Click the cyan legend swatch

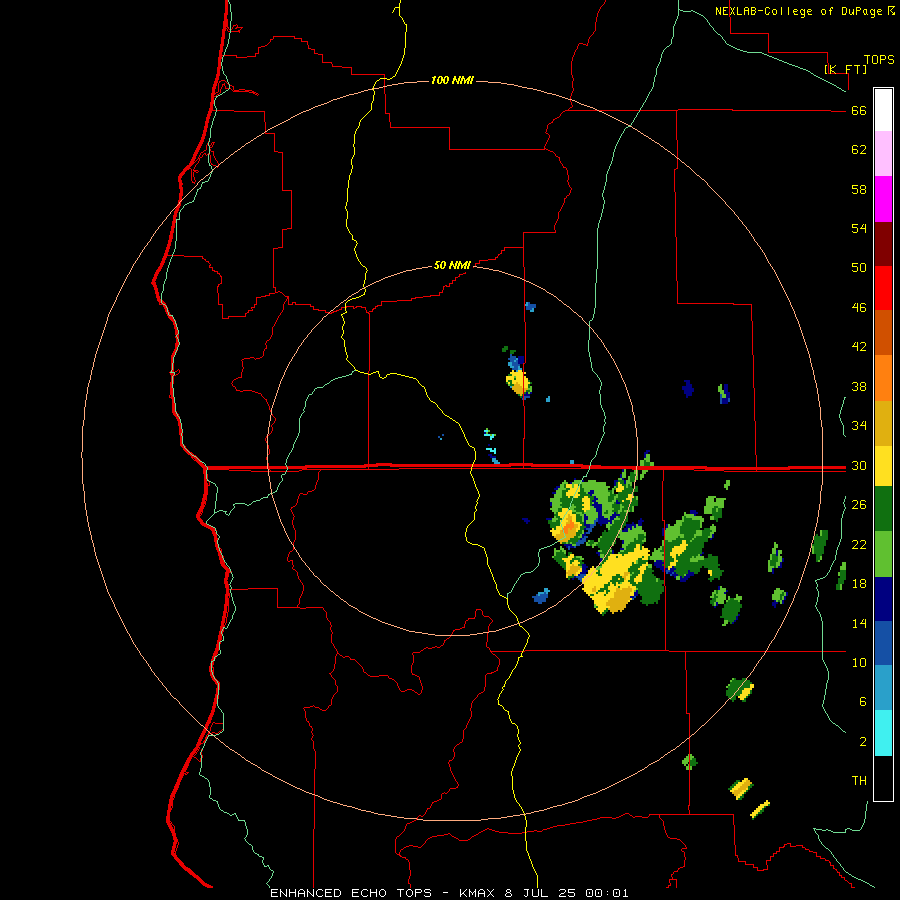pos(883,733)
